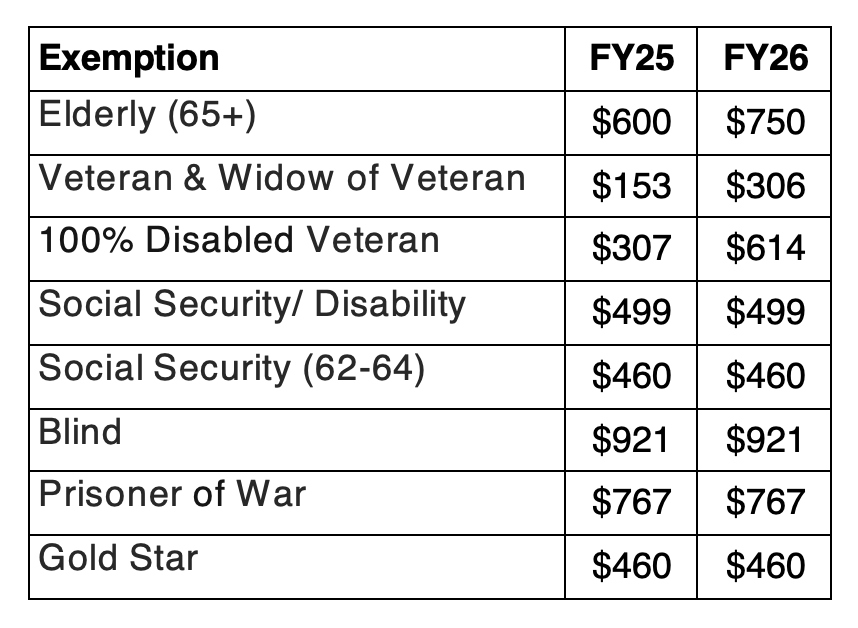Select the $306 FY26 amount
Viewport: 858px width, 628px height.
pyautogui.click(x=765, y=186)
